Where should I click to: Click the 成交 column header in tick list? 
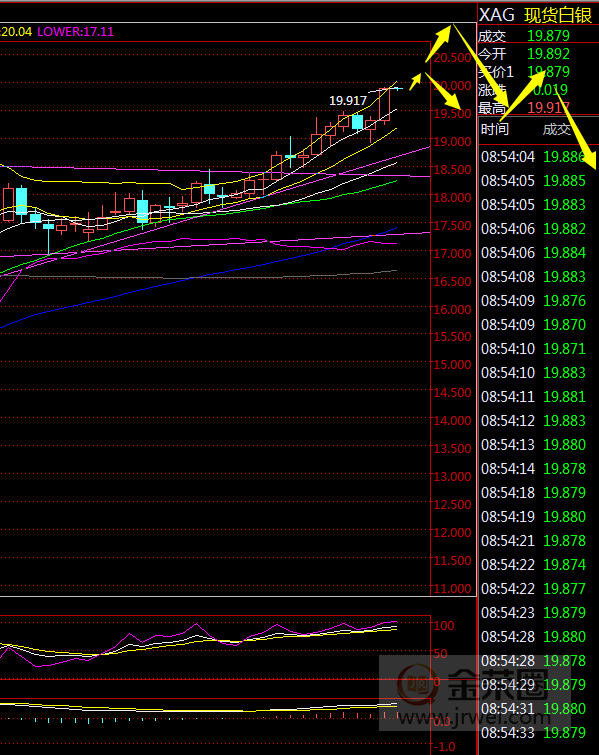pyautogui.click(x=556, y=129)
